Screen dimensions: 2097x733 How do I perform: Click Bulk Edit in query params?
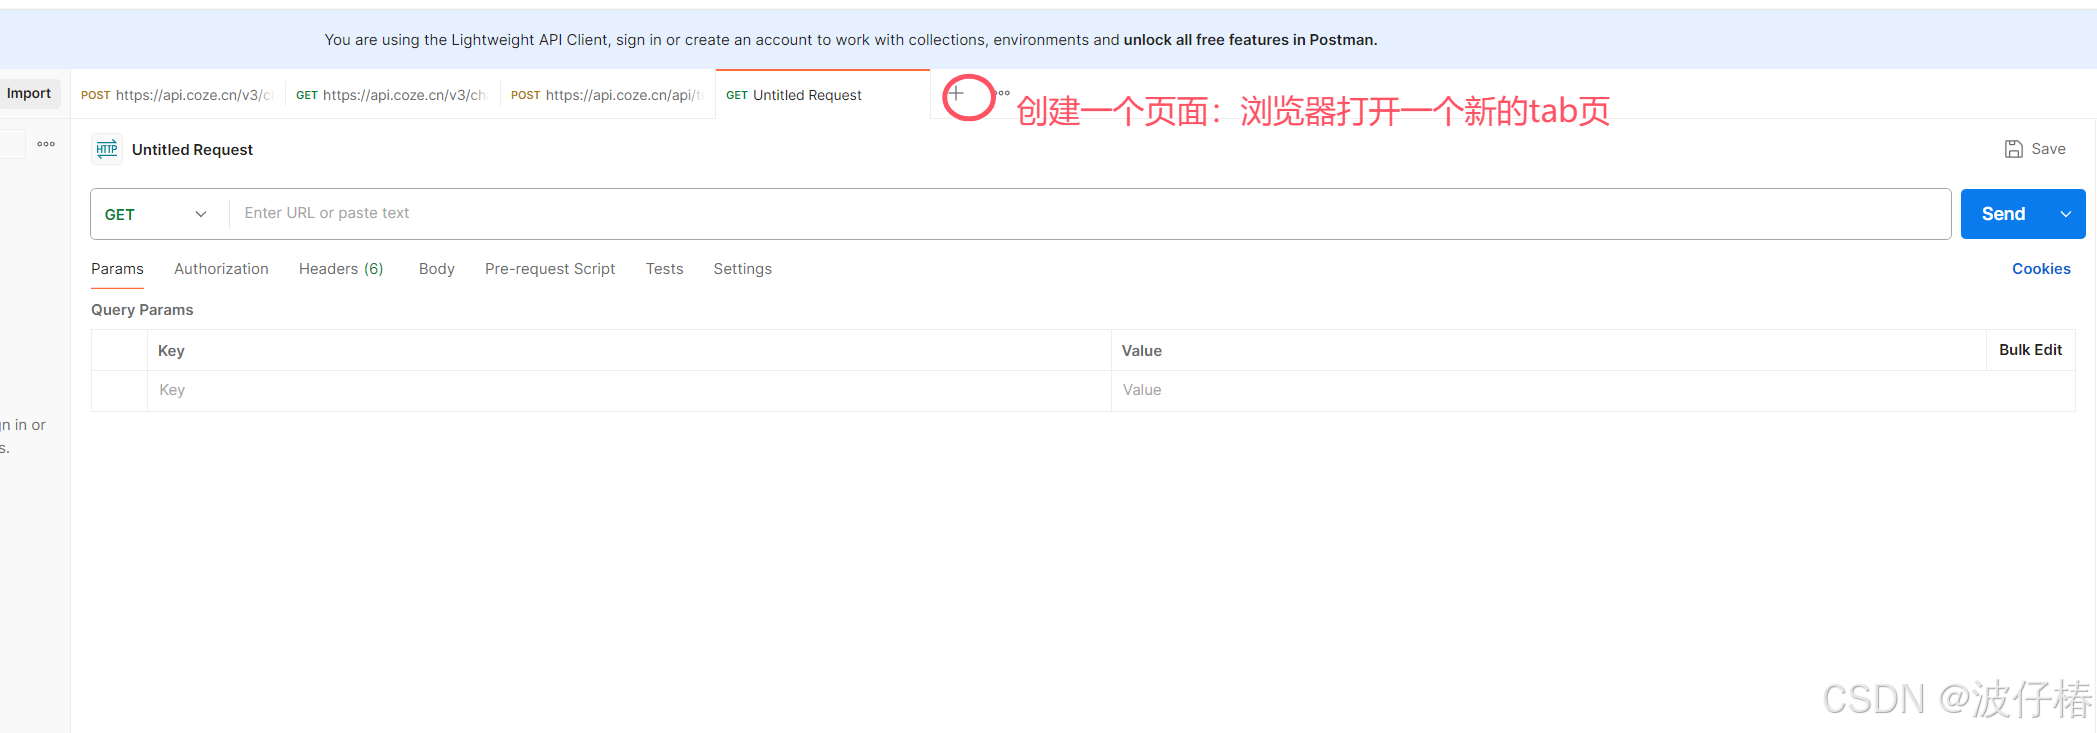(x=2030, y=350)
